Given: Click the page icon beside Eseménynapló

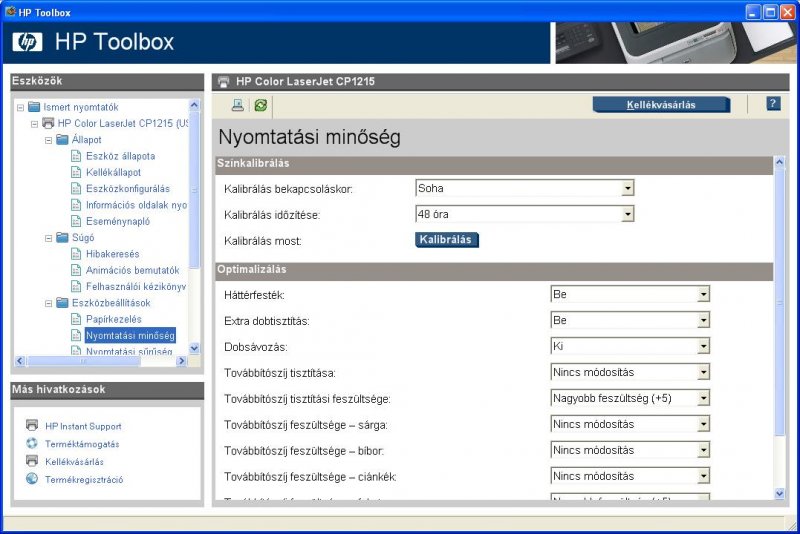Looking at the screenshot, I should [x=76, y=221].
